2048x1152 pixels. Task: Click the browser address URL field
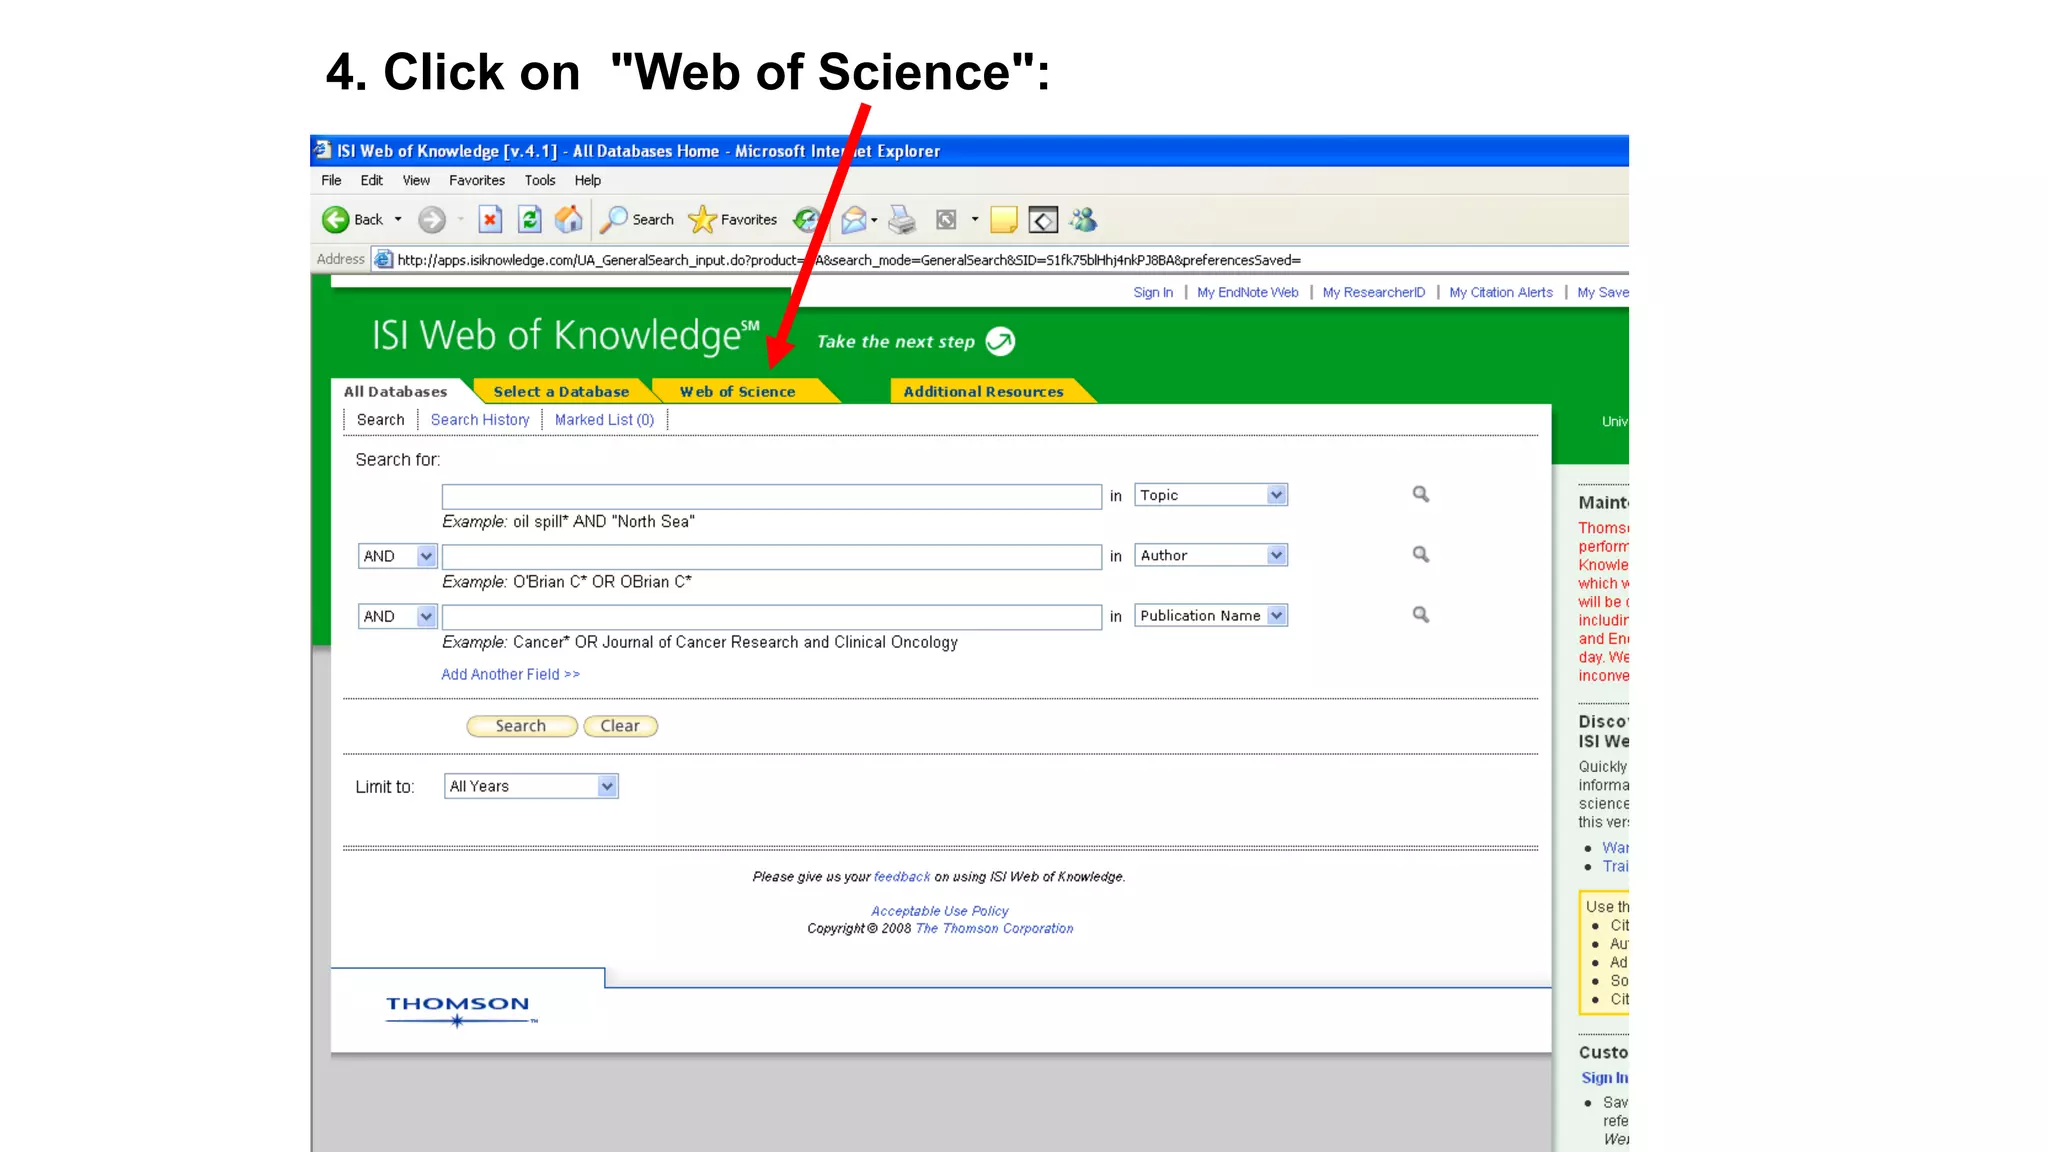click(x=1000, y=260)
